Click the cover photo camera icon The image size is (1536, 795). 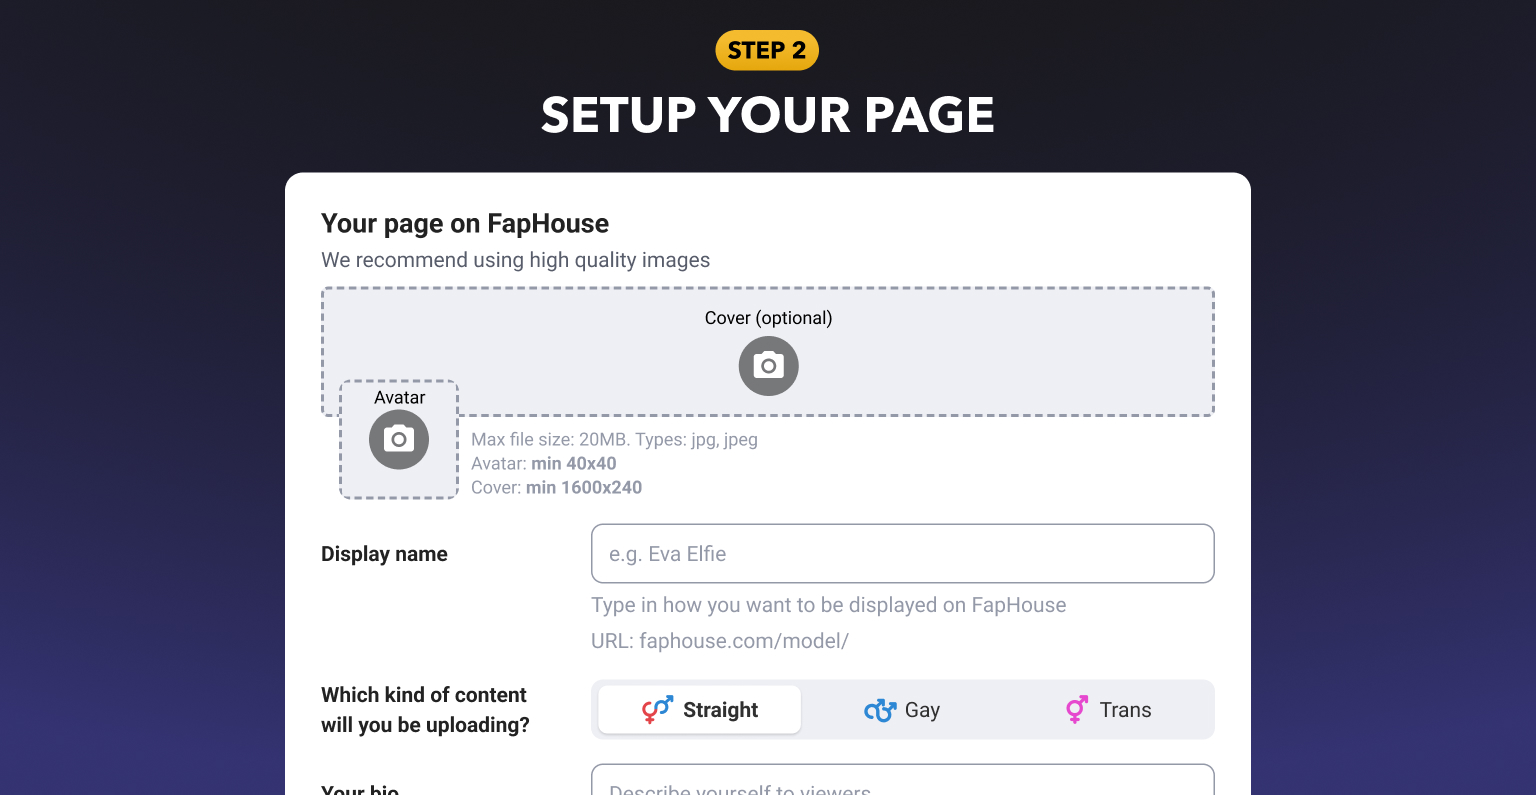[768, 366]
